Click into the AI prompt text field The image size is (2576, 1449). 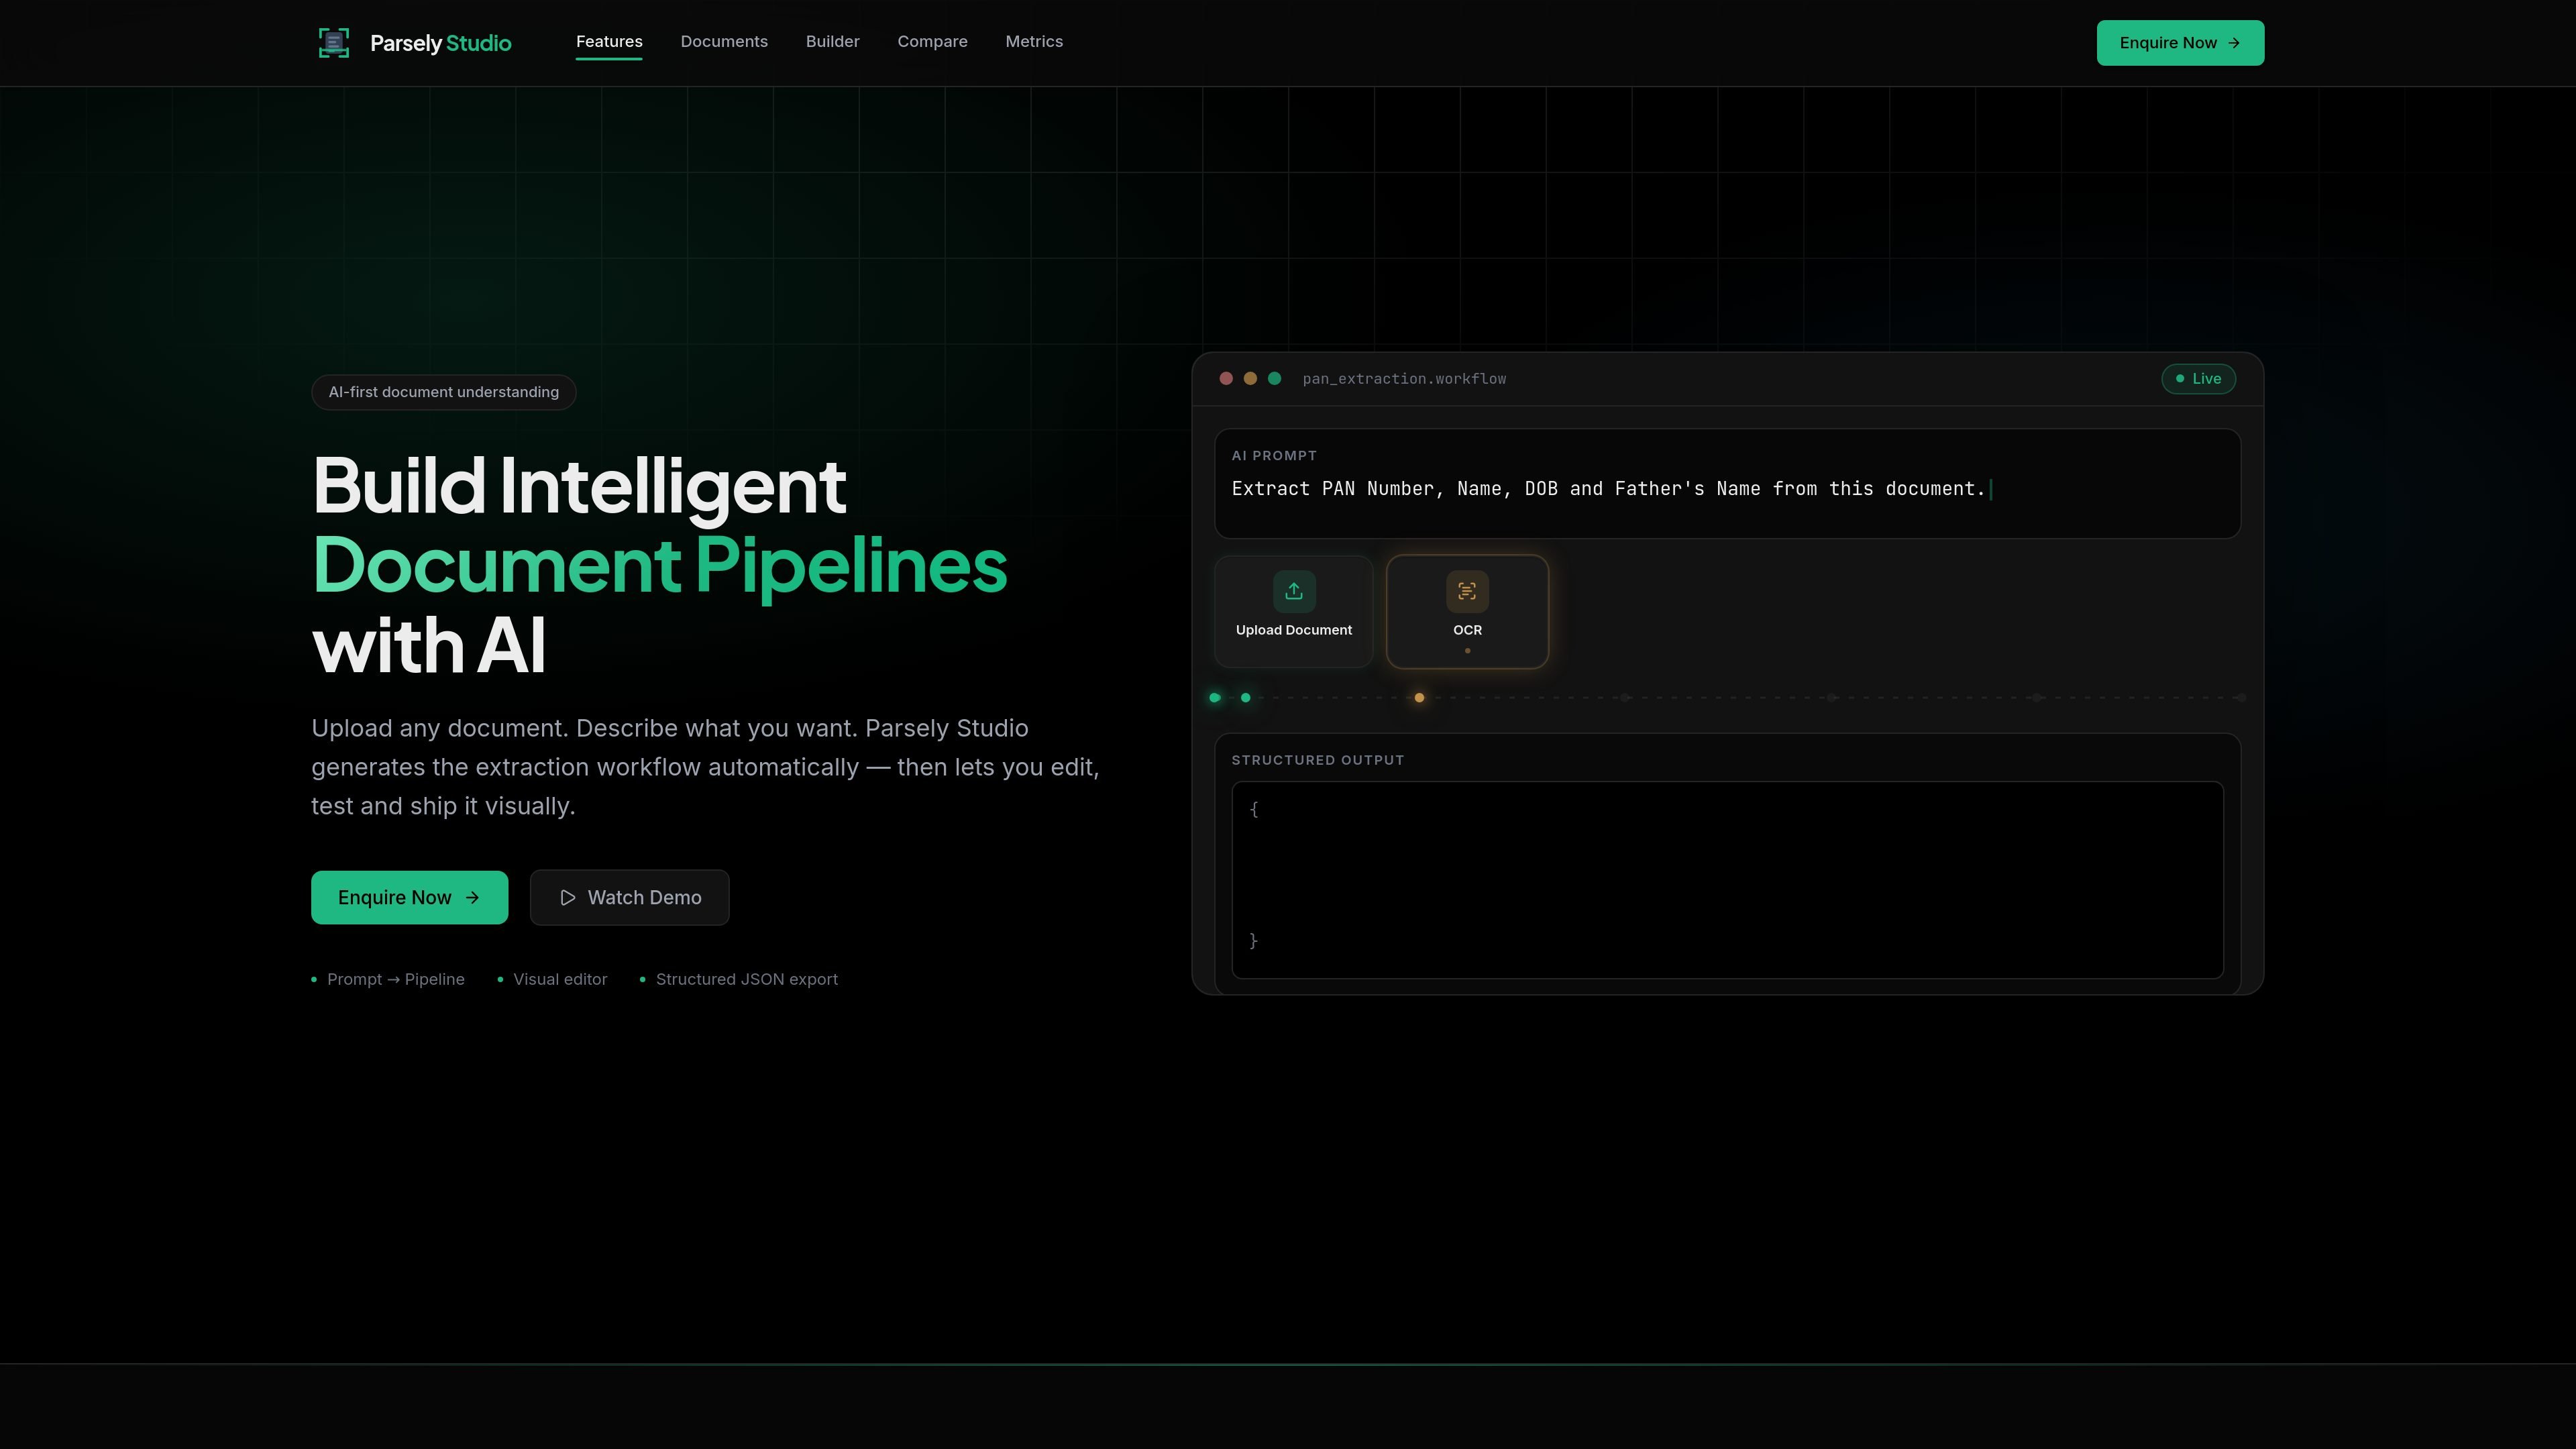1727,484
